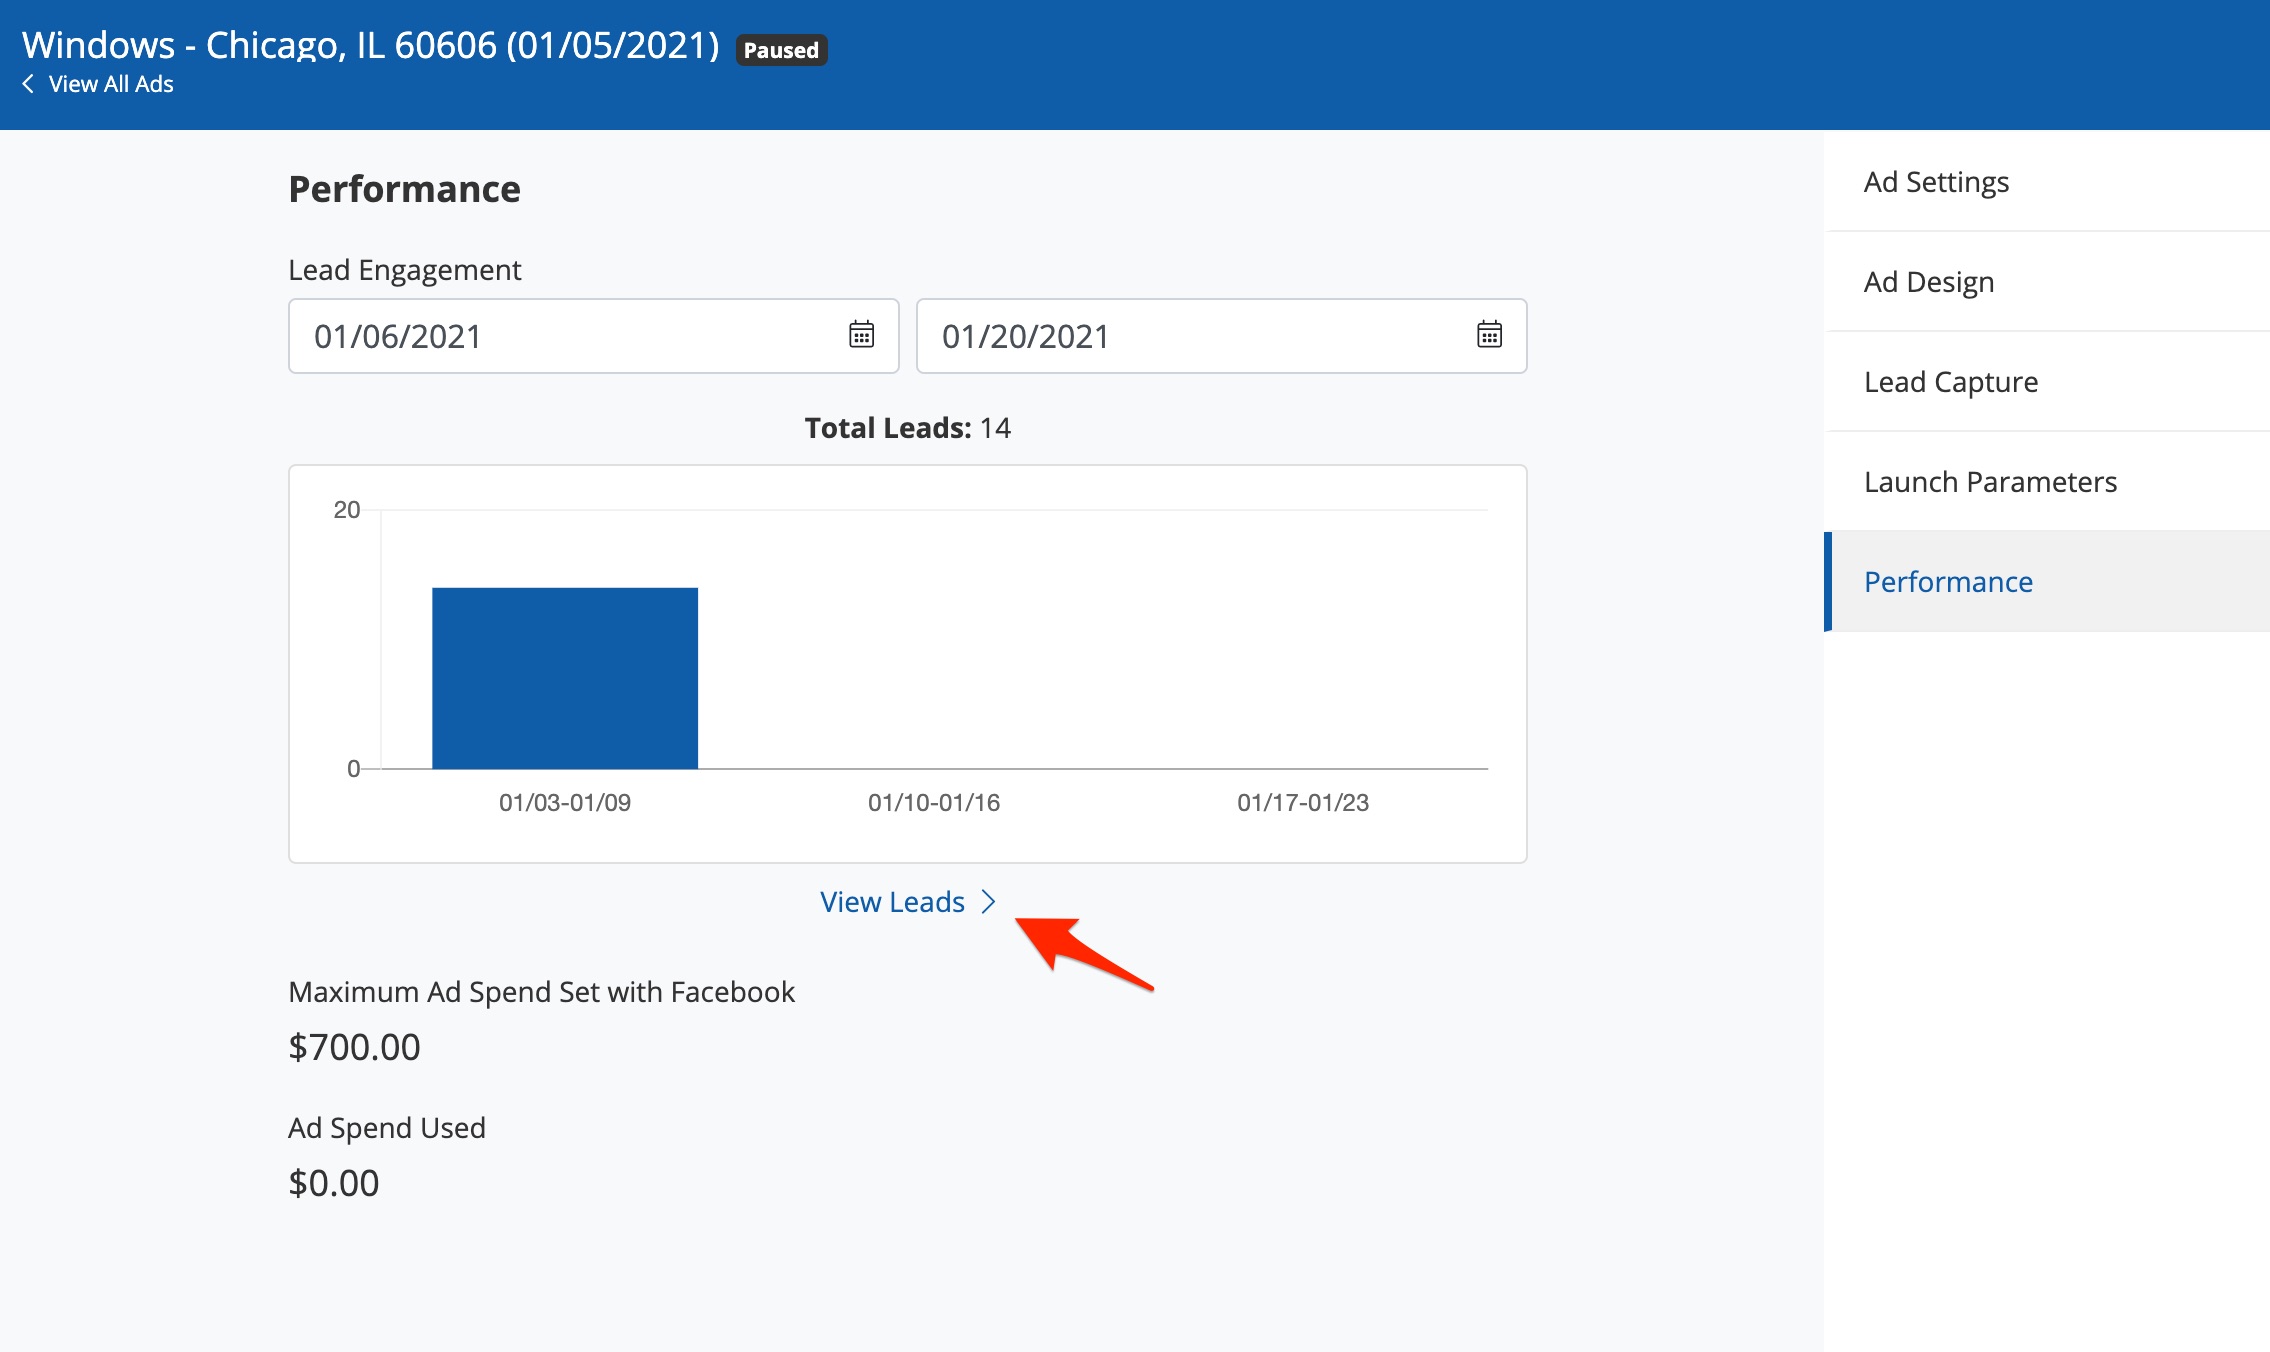Open the Lead Capture section
This screenshot has height=1352, width=2270.
tap(1950, 382)
